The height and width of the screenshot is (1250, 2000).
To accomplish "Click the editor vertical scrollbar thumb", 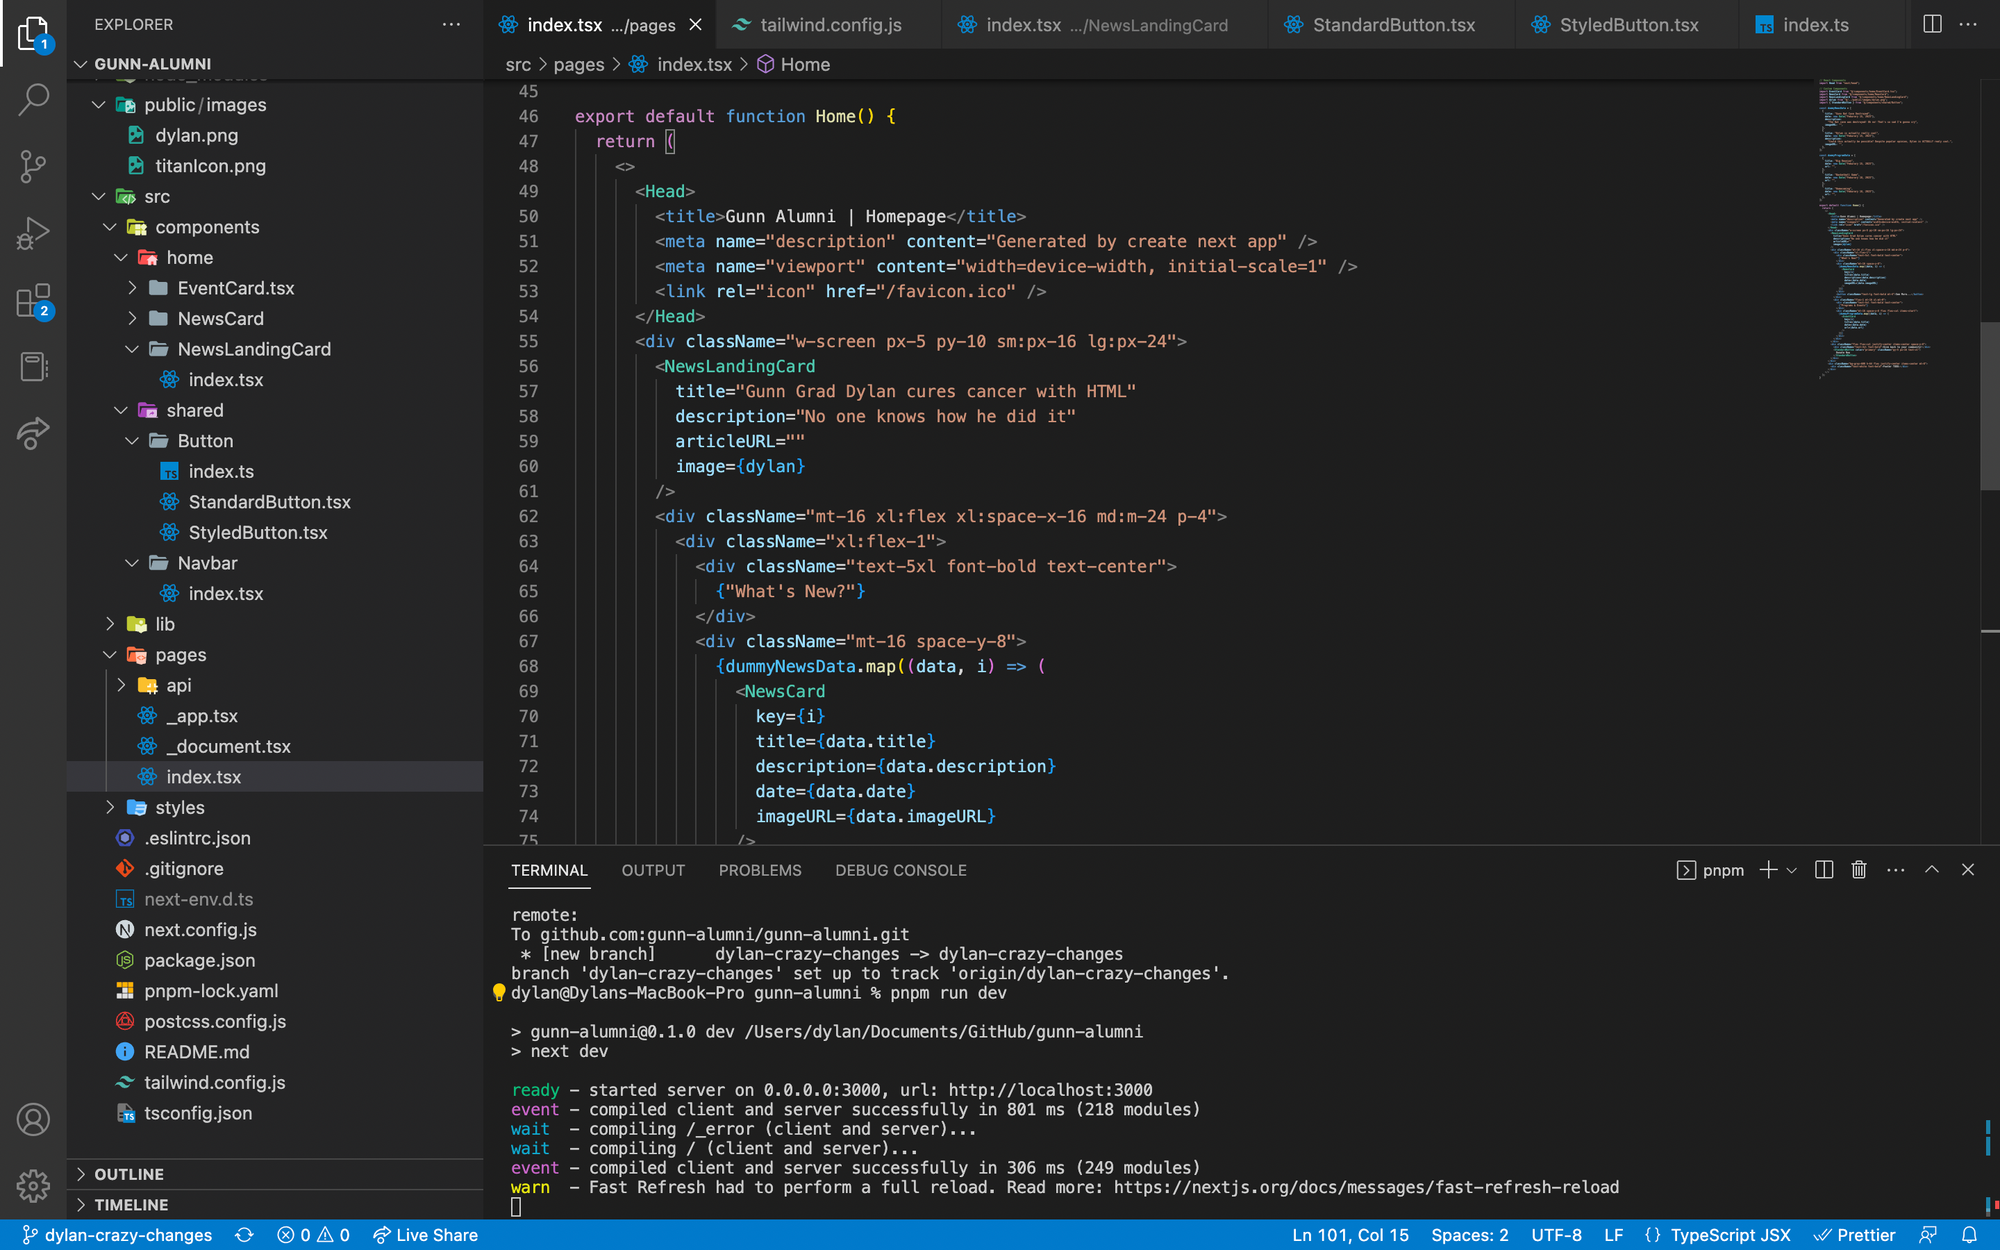I will click(1989, 405).
